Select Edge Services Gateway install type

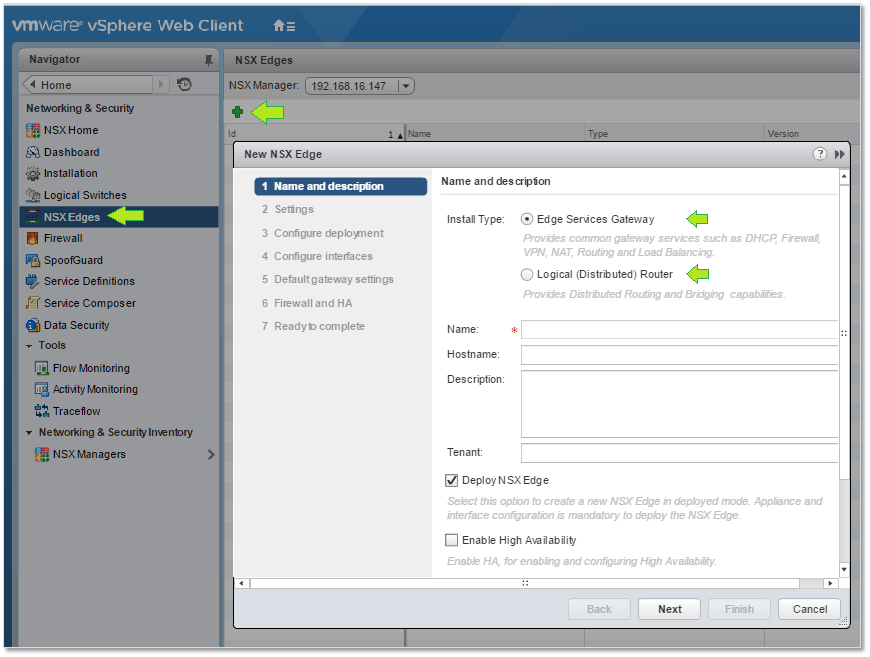tap(527, 219)
